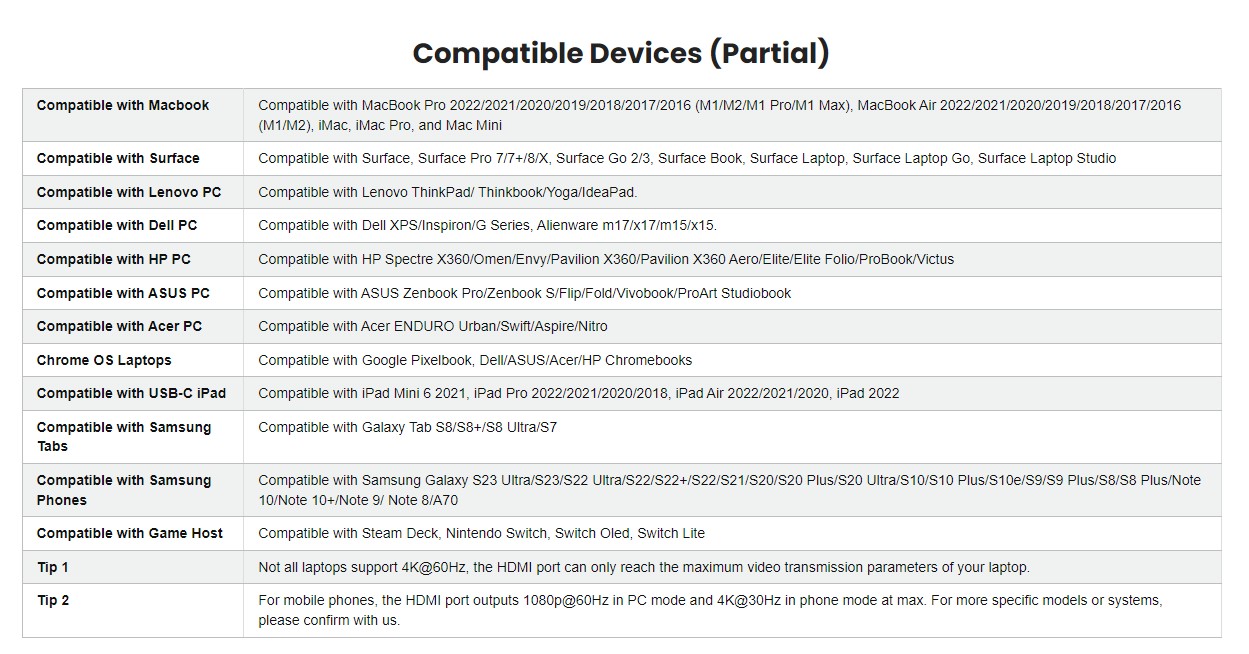Select the Compatible with Macbook row label
Screen dimensions: 1249x654
pos(123,105)
